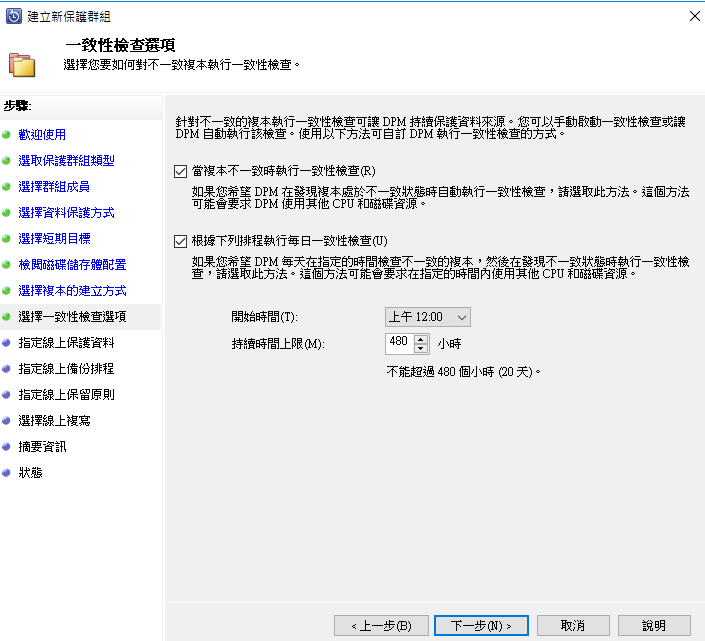Go to the 選擇資料保護方式 step
This screenshot has width=705, height=641.
(67, 213)
